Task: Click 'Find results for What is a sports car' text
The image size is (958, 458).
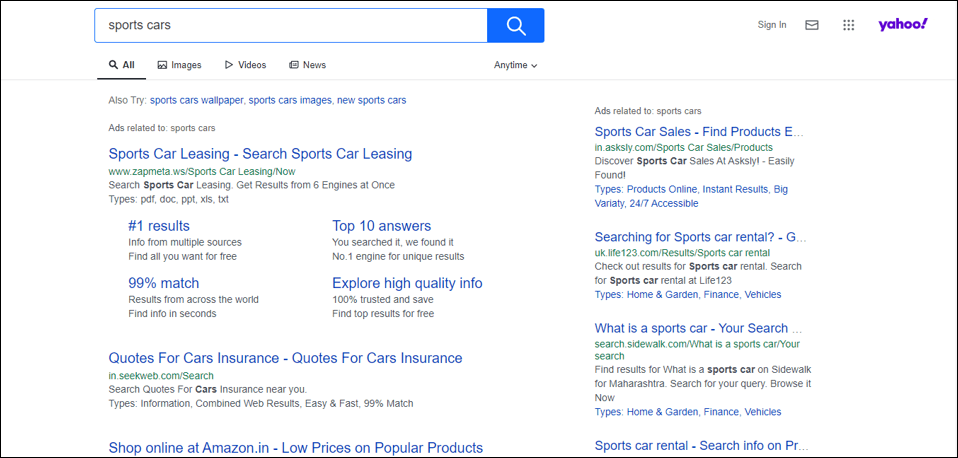Action: [x=703, y=383]
